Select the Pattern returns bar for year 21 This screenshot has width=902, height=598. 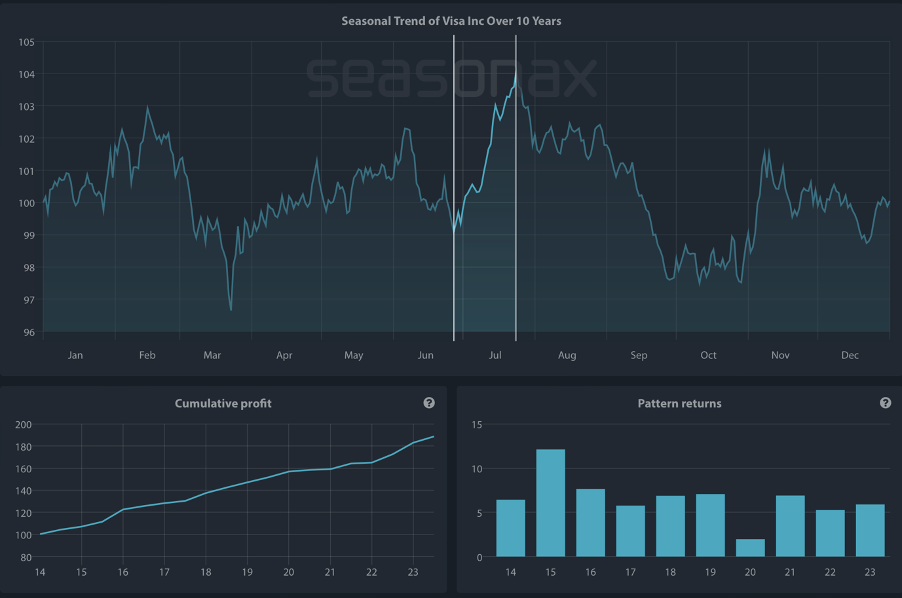790,526
